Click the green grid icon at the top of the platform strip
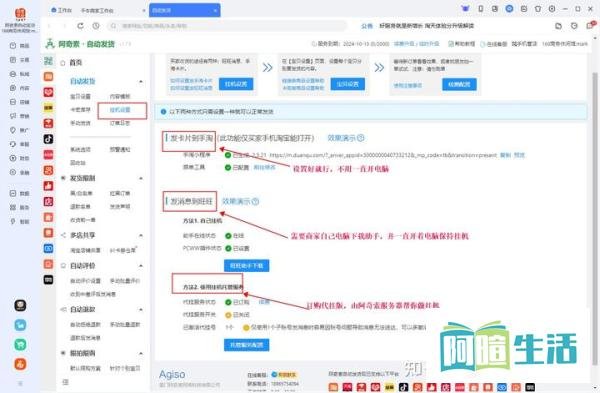600x393 pixels. click(x=48, y=61)
